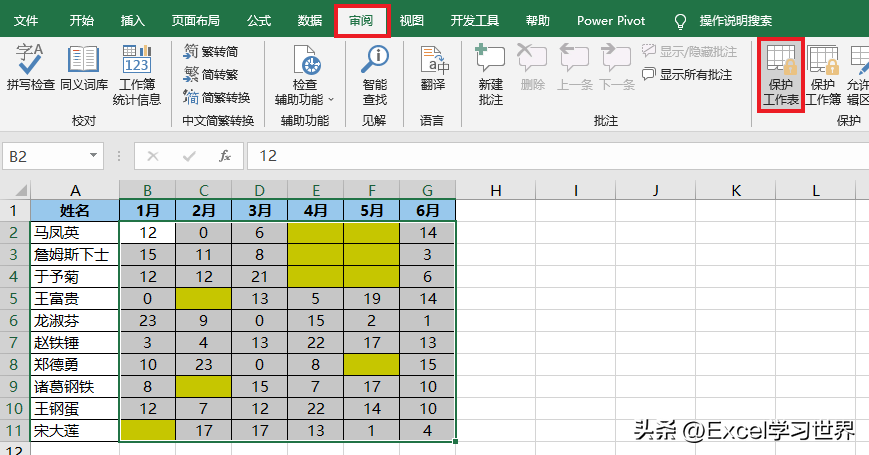Viewport: 869px width, 455px height.
Task: Switch to the Power Pivot tab
Action: point(611,21)
